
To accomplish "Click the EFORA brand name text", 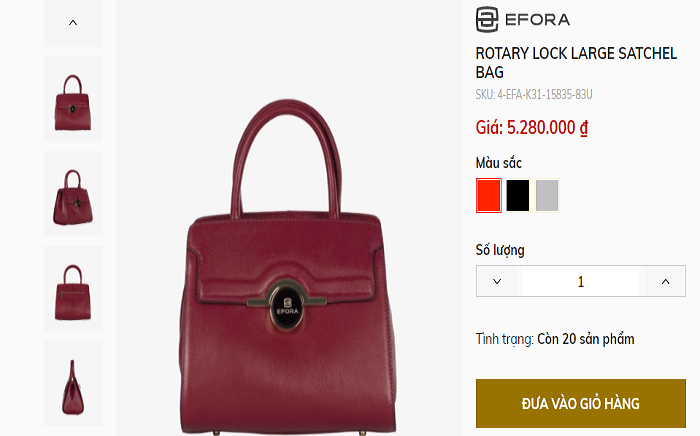I will (x=538, y=20).
